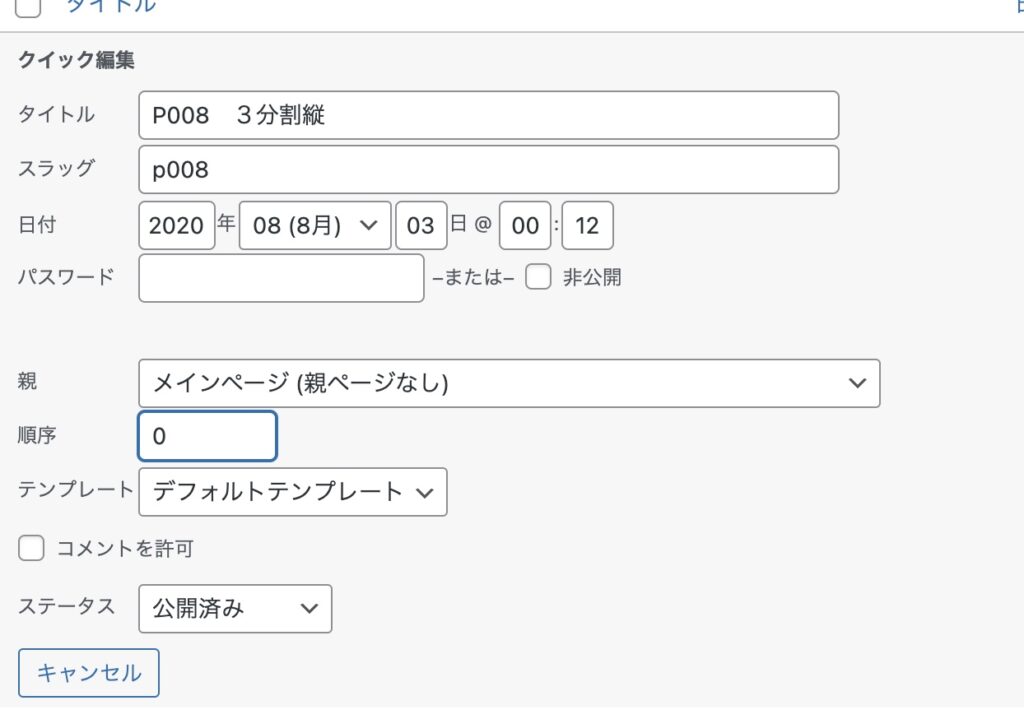Open the テンプレート dropdown
The width and height of the screenshot is (1024, 719).
coord(293,491)
